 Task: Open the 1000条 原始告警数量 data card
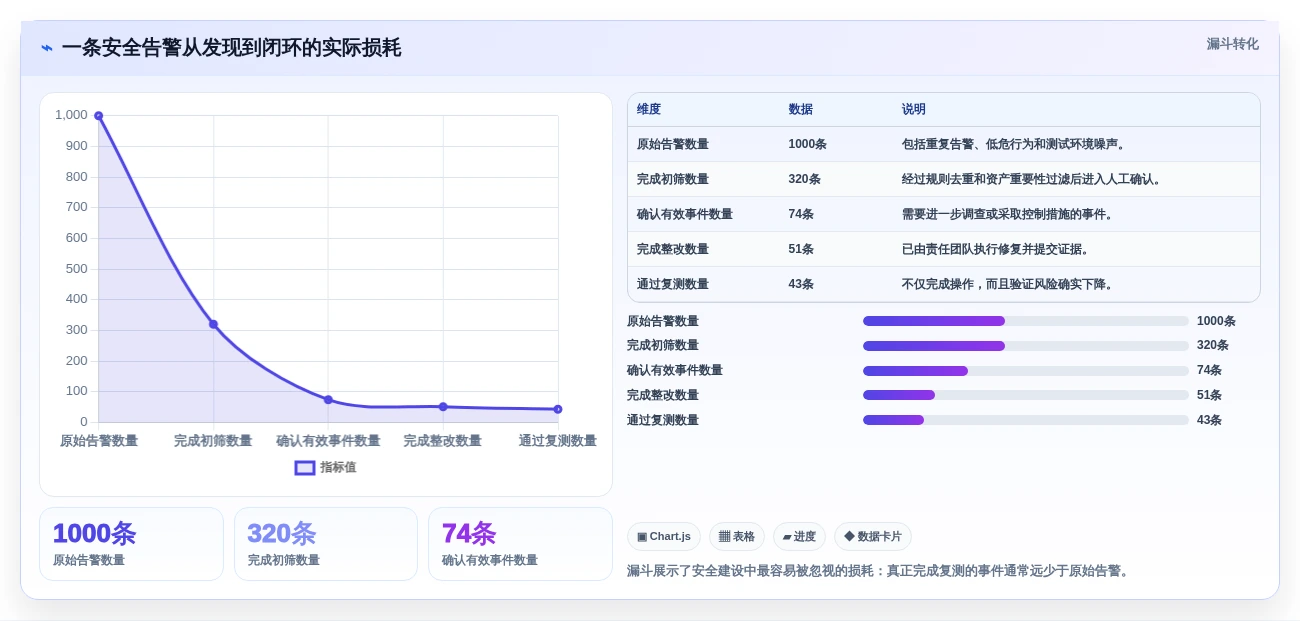[x=131, y=544]
